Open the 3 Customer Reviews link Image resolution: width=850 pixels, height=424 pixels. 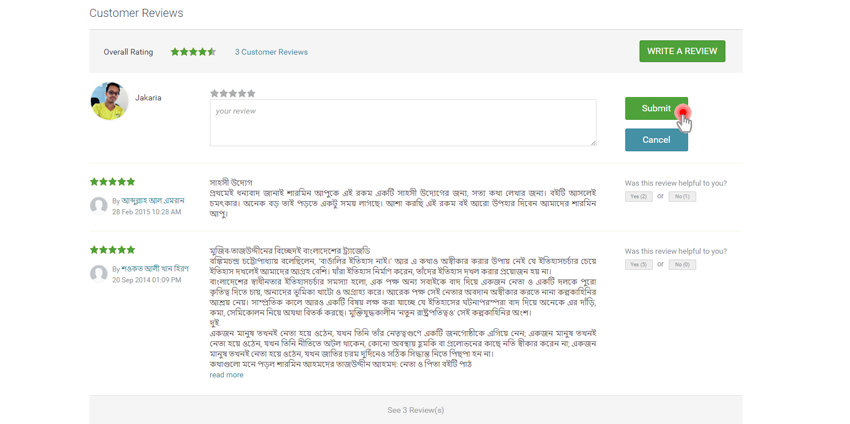pyautogui.click(x=271, y=52)
